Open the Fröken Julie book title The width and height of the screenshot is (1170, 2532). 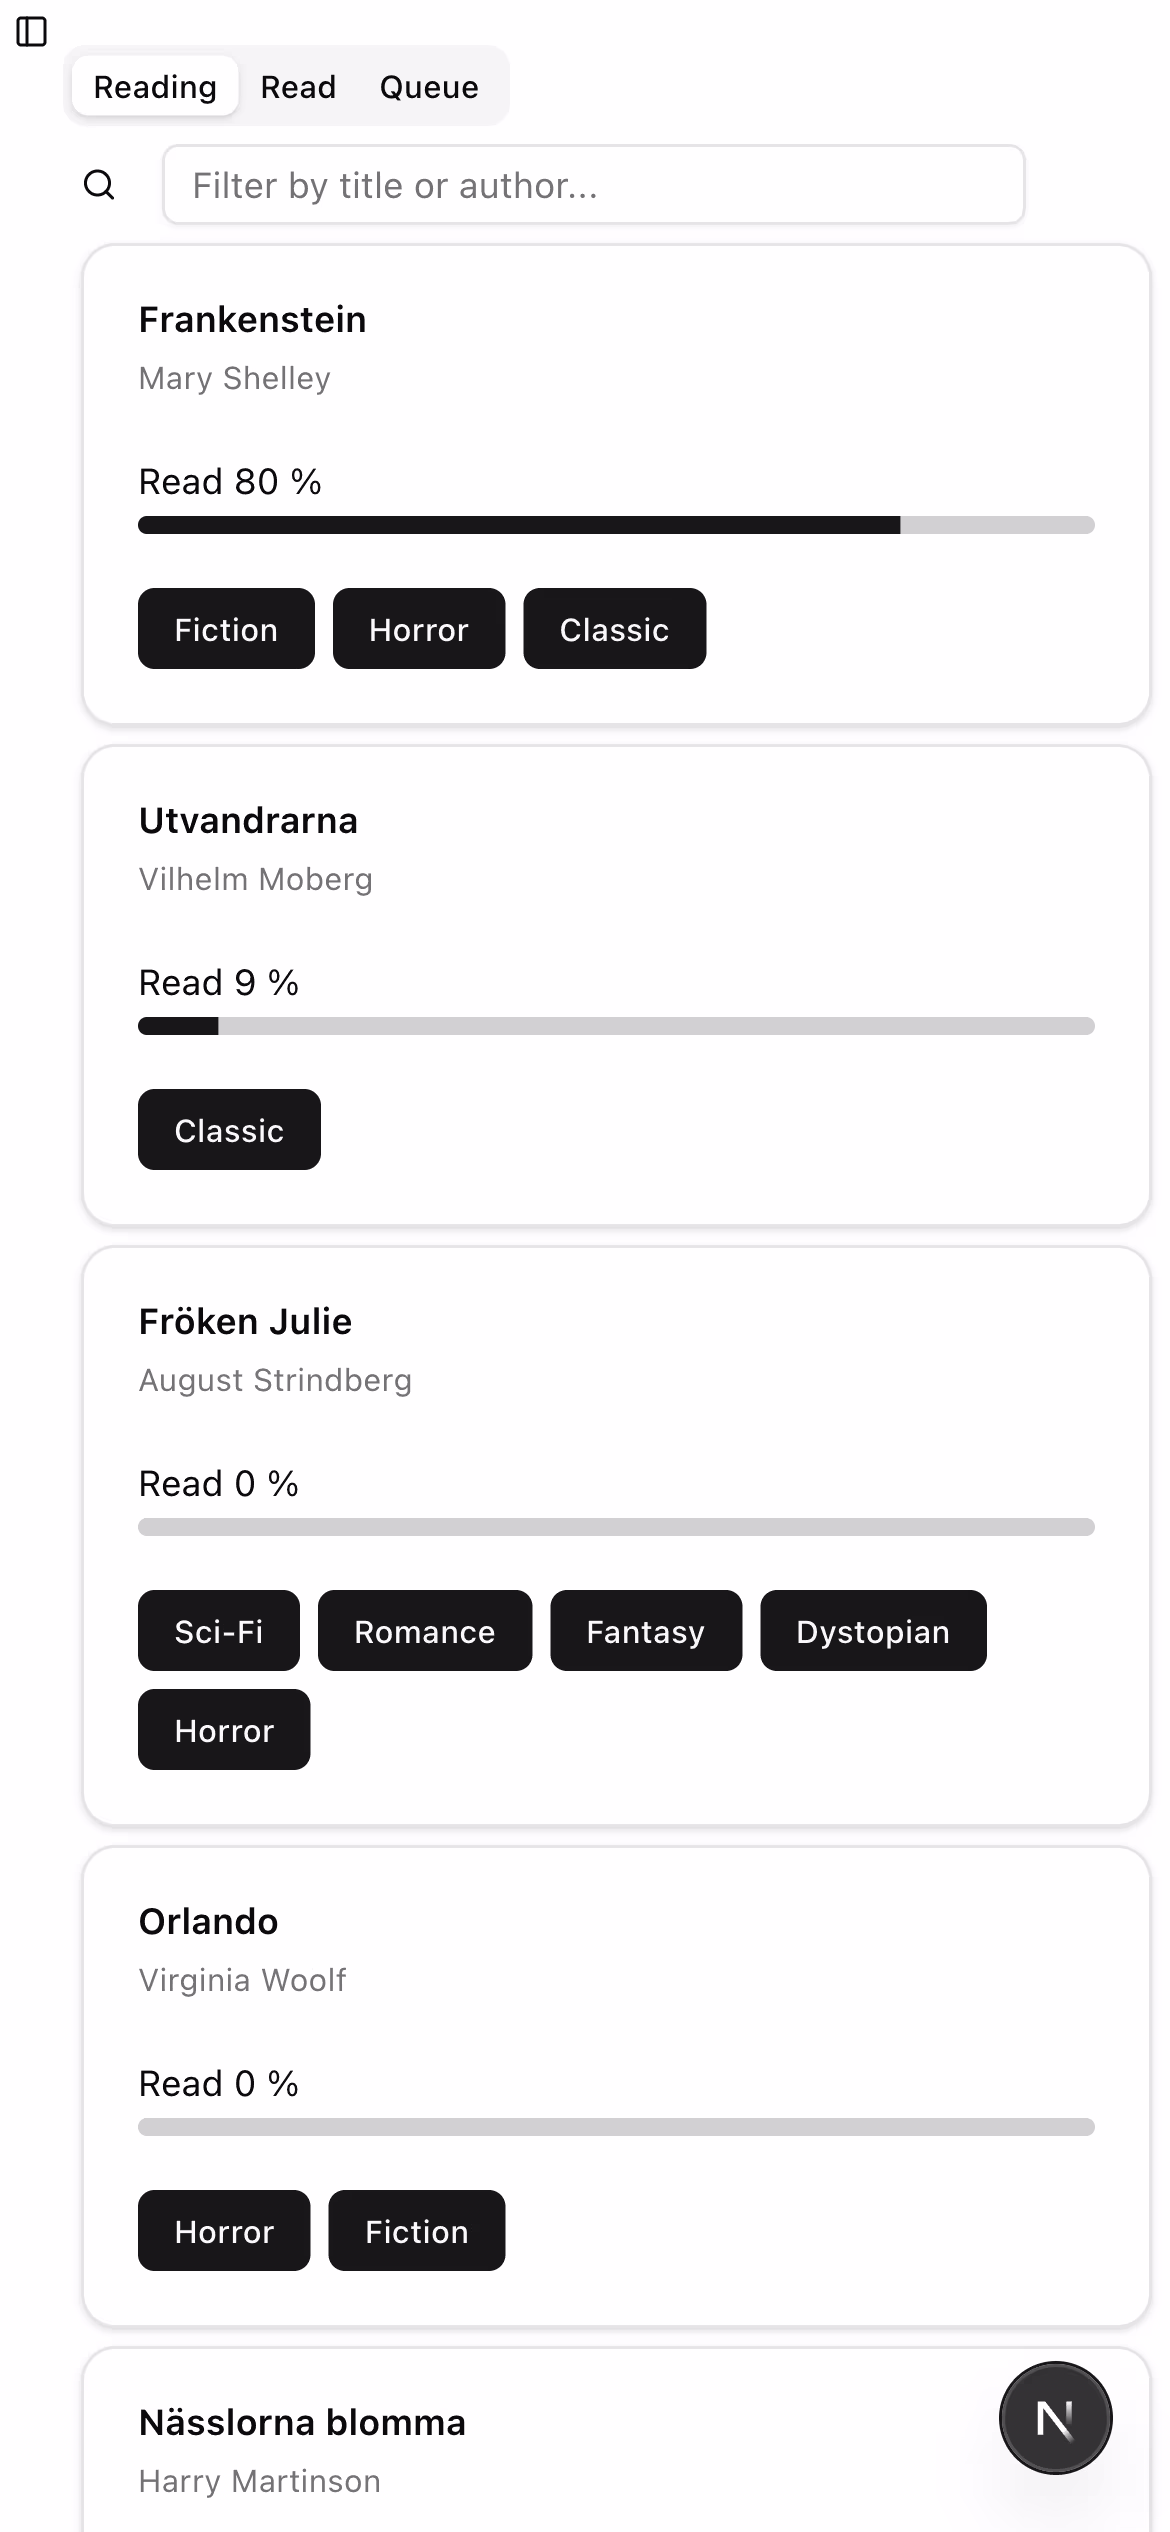tap(245, 1322)
